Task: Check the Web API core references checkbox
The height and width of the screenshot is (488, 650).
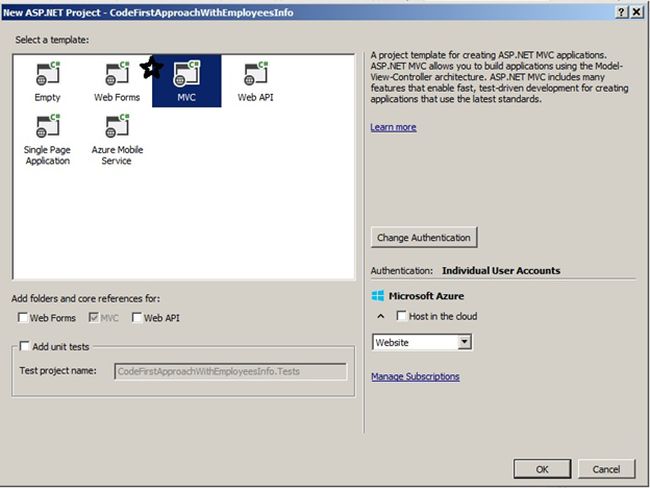Action: click(137, 318)
